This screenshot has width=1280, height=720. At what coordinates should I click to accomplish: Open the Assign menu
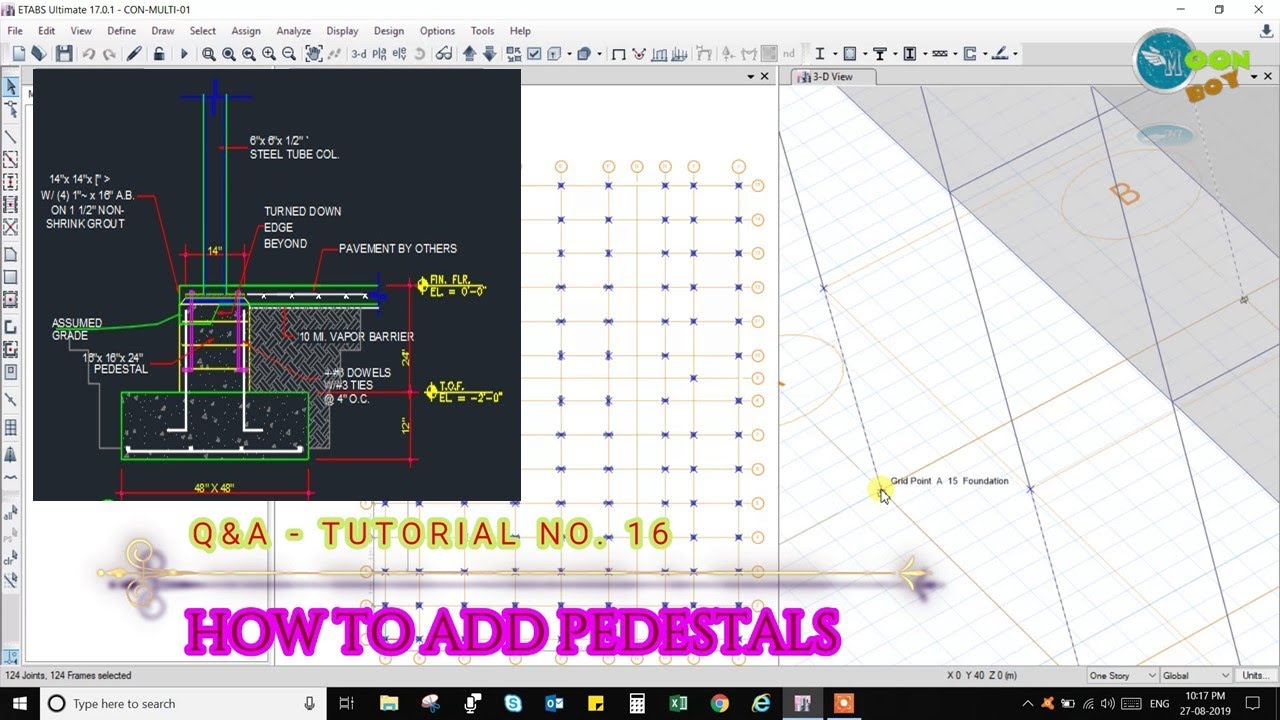pyautogui.click(x=246, y=31)
